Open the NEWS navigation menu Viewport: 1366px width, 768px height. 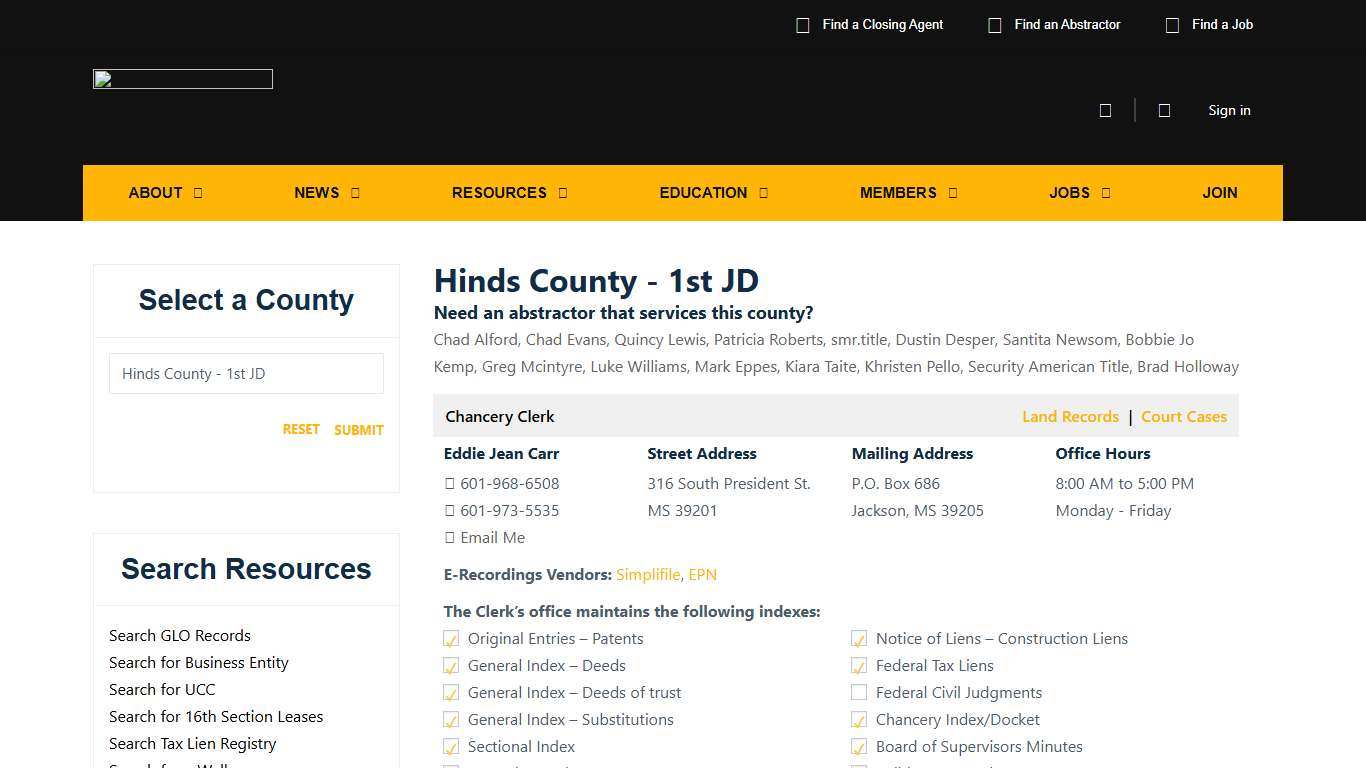pyautogui.click(x=317, y=193)
